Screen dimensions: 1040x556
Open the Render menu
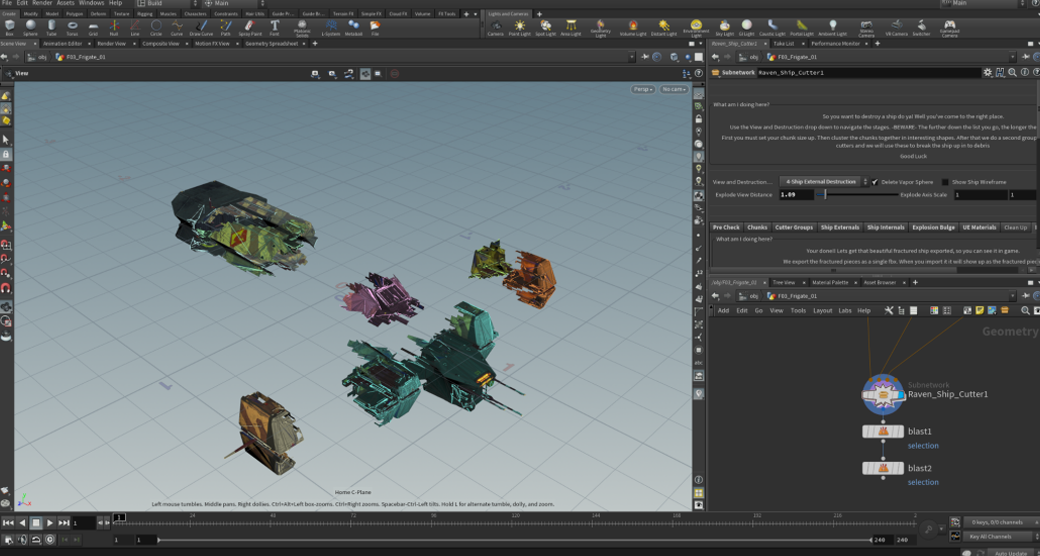[x=42, y=3]
